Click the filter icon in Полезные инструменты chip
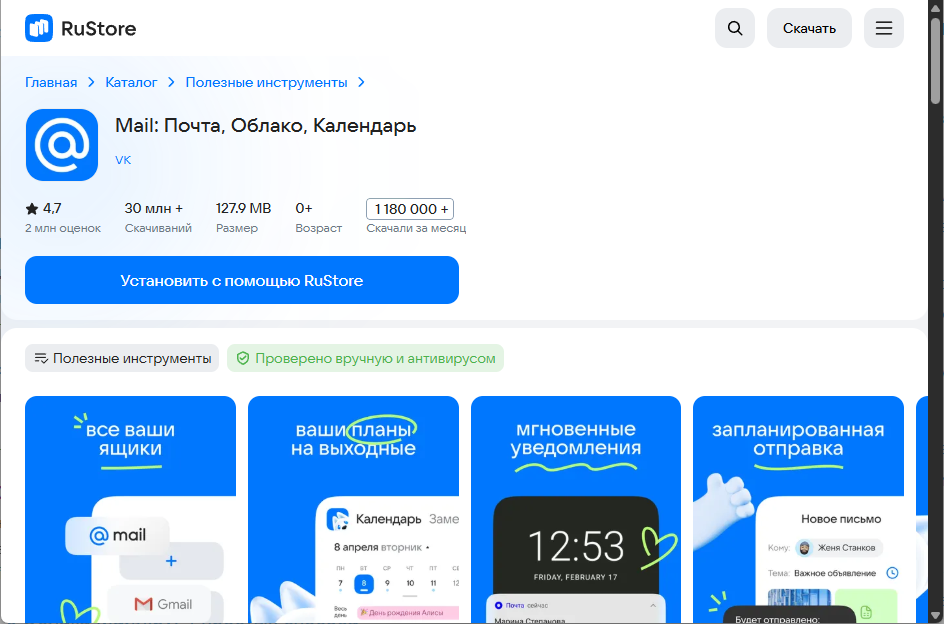 [x=41, y=358]
